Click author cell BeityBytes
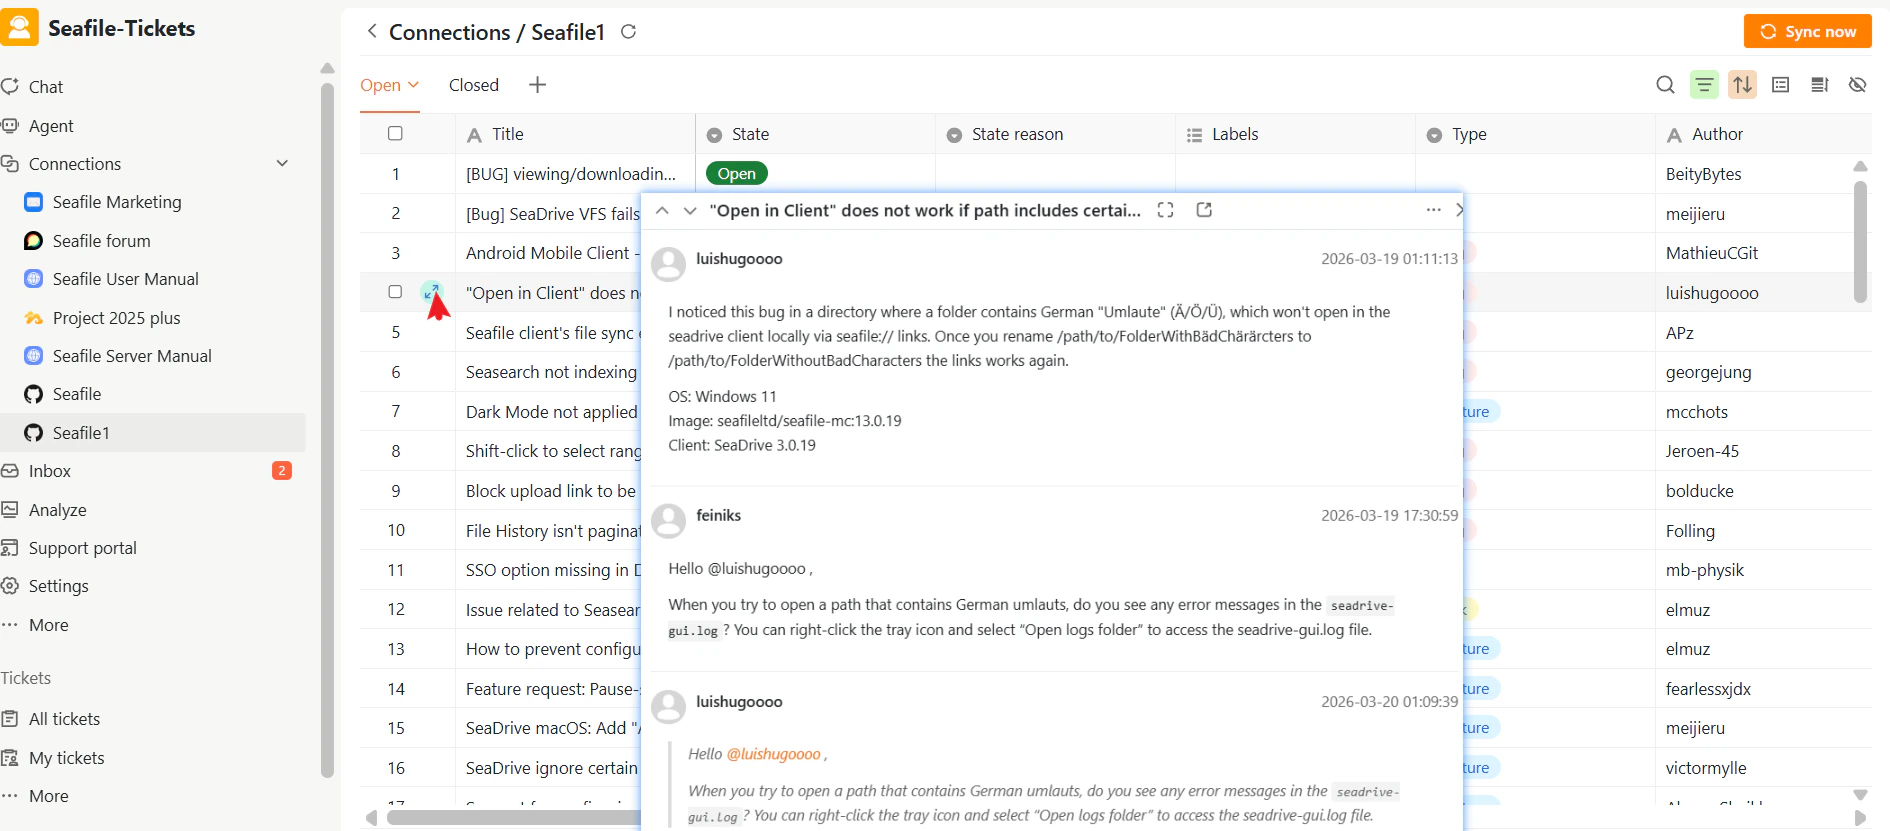This screenshot has width=1890, height=831. click(1704, 174)
